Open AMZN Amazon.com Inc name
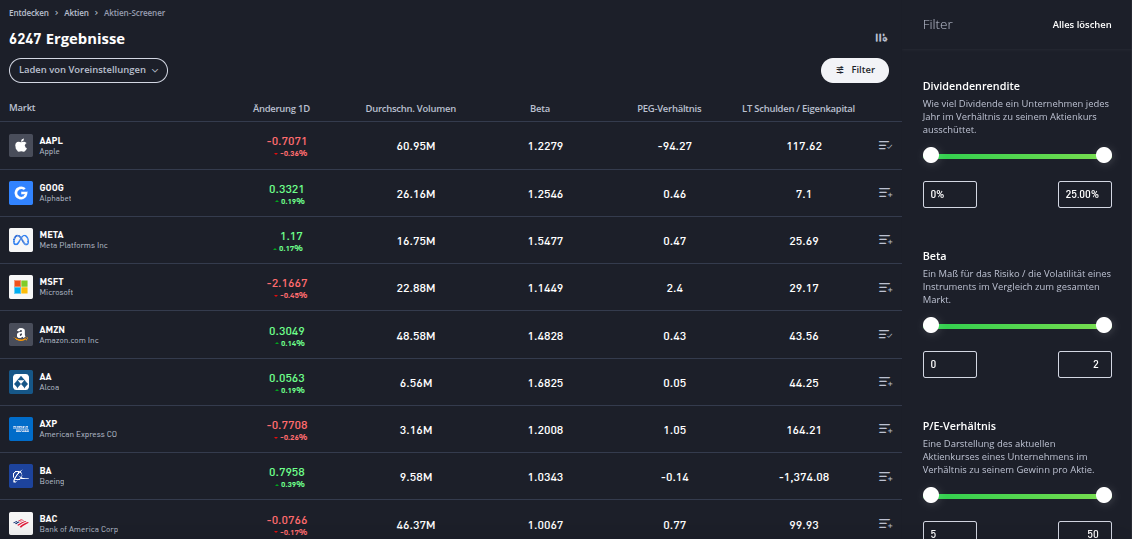The width and height of the screenshot is (1132, 539). pos(69,334)
